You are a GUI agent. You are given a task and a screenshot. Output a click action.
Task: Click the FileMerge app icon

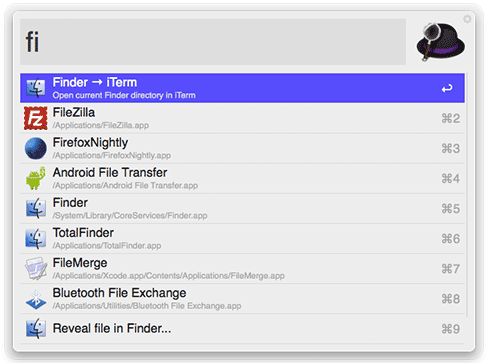coord(36,269)
